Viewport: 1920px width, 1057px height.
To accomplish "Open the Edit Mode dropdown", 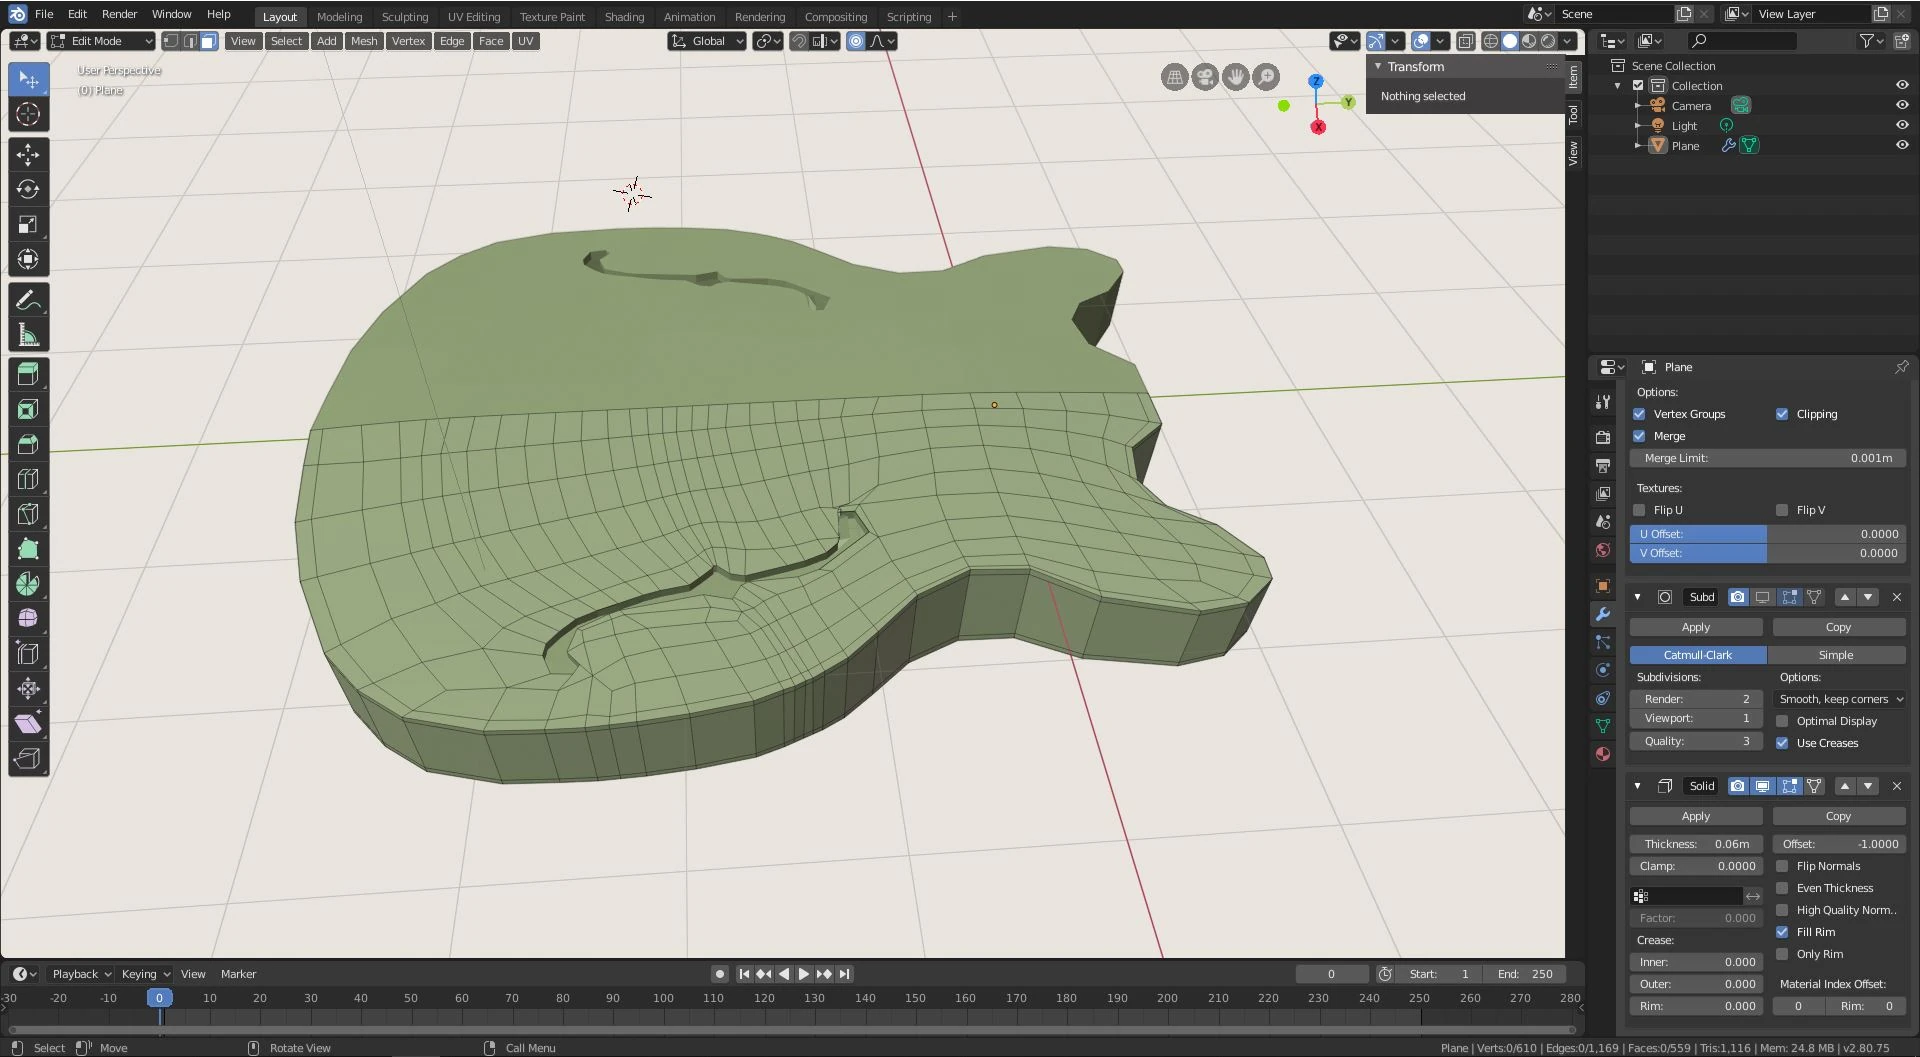I will (101, 41).
